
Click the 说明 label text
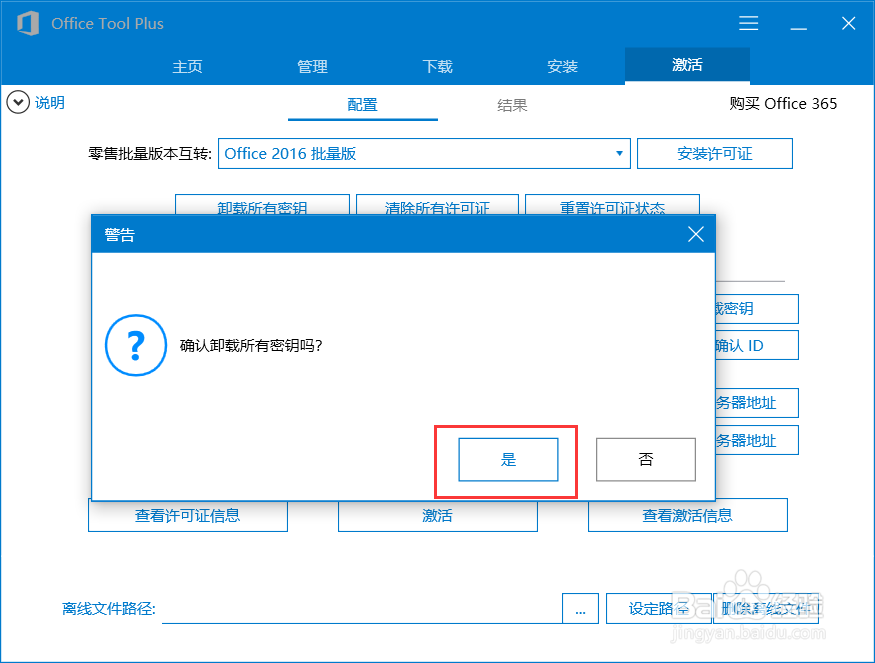coord(50,103)
